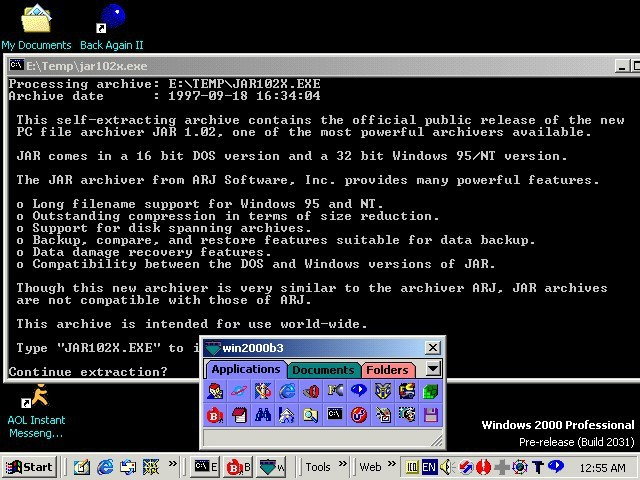Screen dimensions: 640x480
Task: Launch the blue speech bubble app in win2000b3
Action: click(x=359, y=391)
